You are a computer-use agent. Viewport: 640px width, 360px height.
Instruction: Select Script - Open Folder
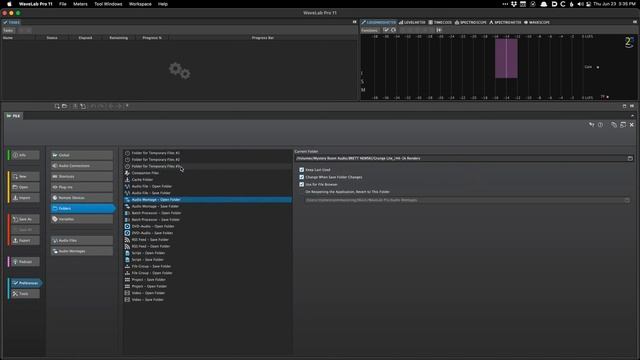pos(207,253)
